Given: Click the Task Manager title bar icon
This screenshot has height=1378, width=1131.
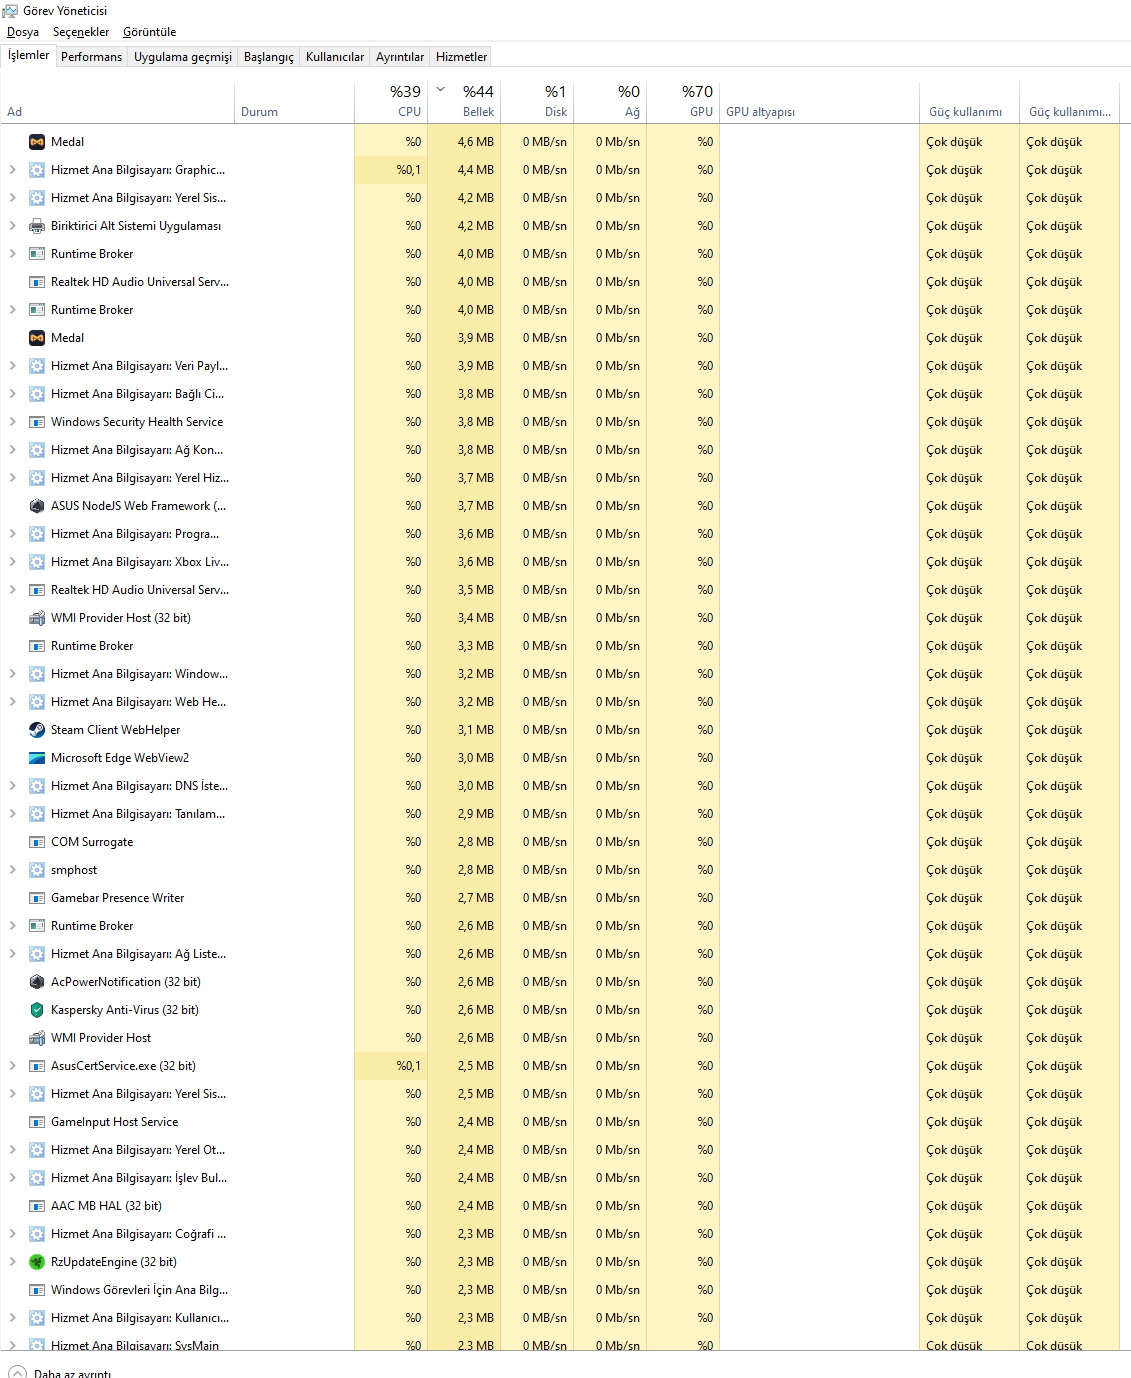Looking at the screenshot, I should 10,11.
